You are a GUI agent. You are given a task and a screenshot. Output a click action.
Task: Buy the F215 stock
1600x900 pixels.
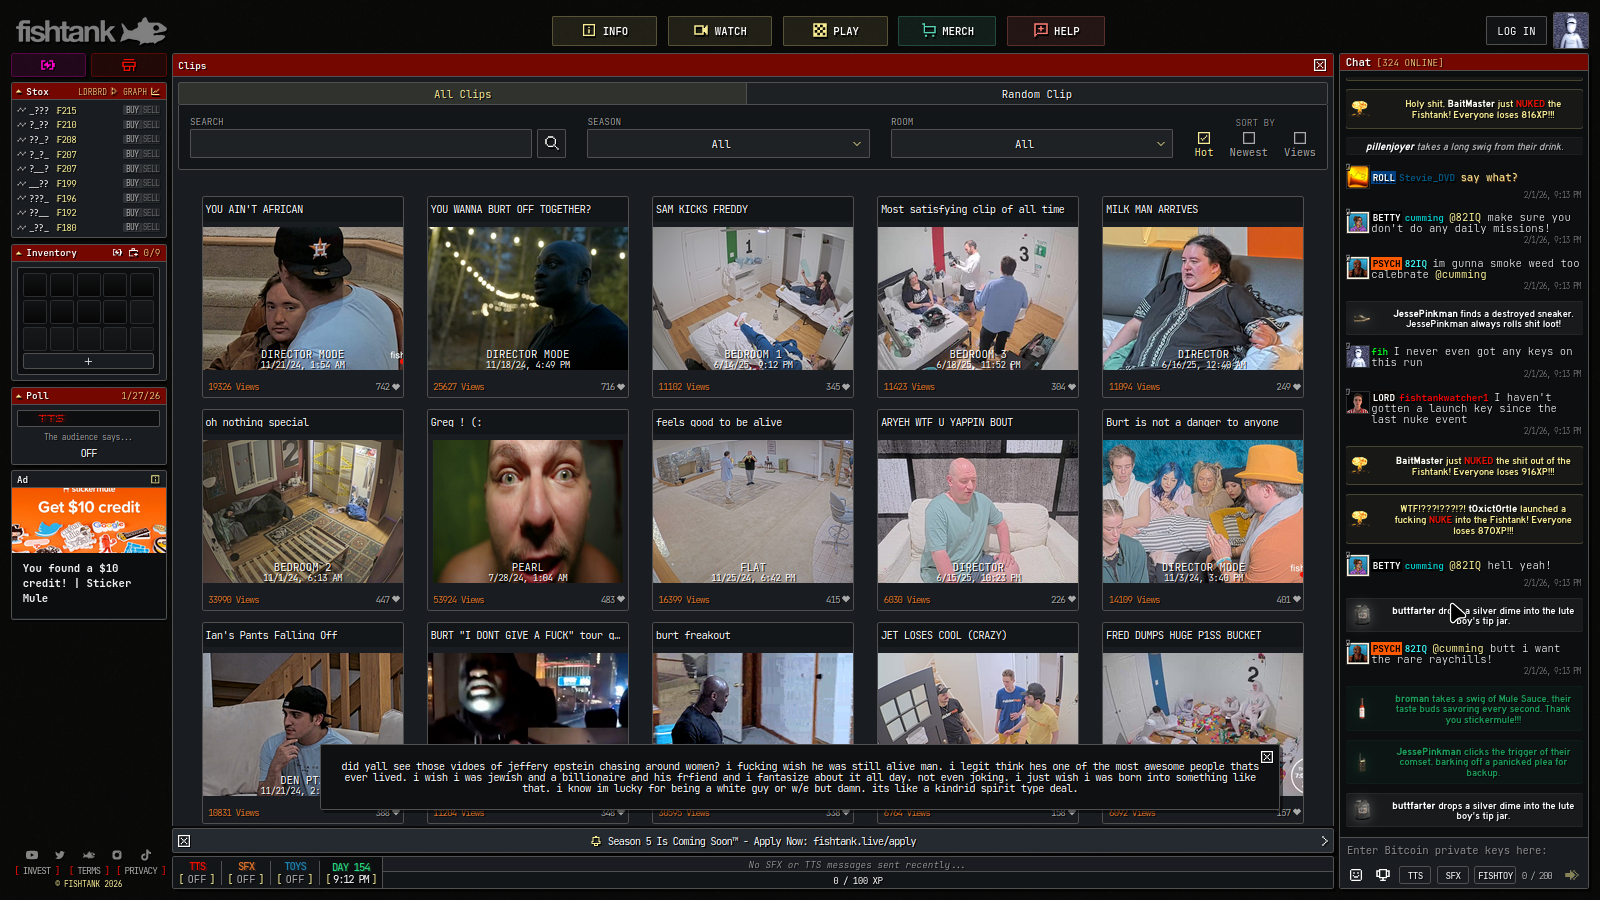click(132, 110)
